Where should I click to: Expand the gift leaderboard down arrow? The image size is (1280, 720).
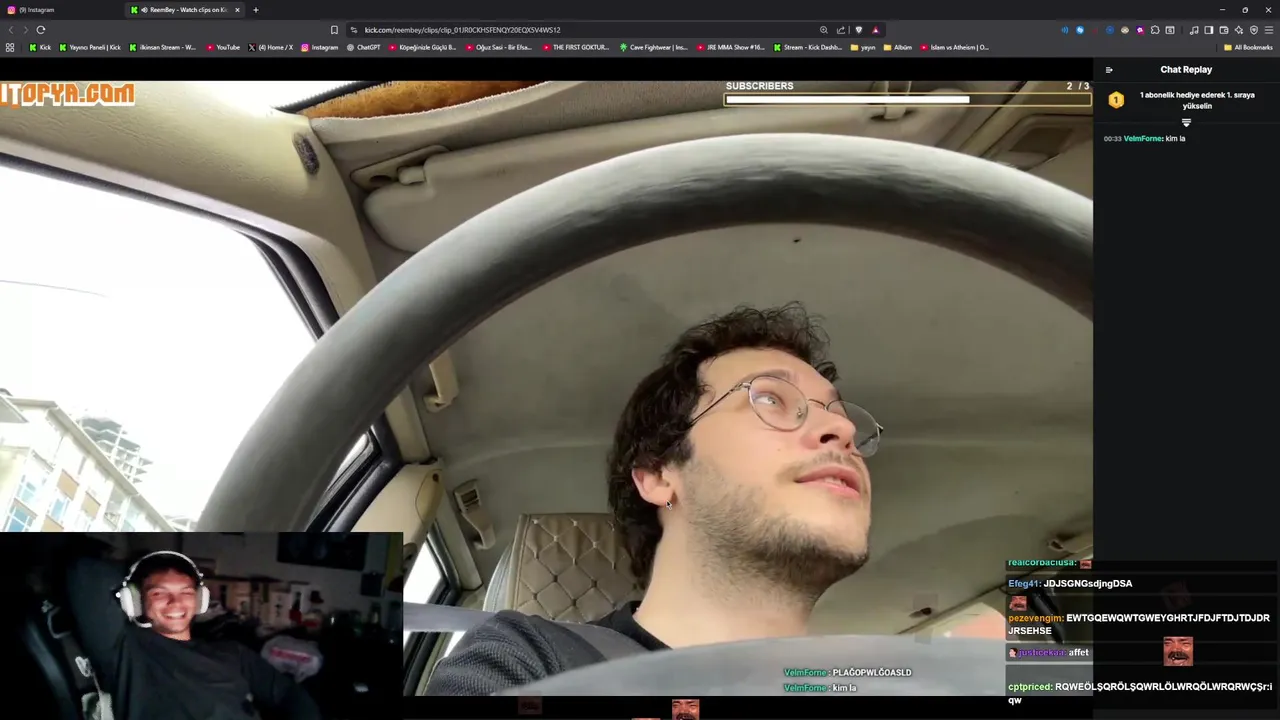pos(1186,123)
